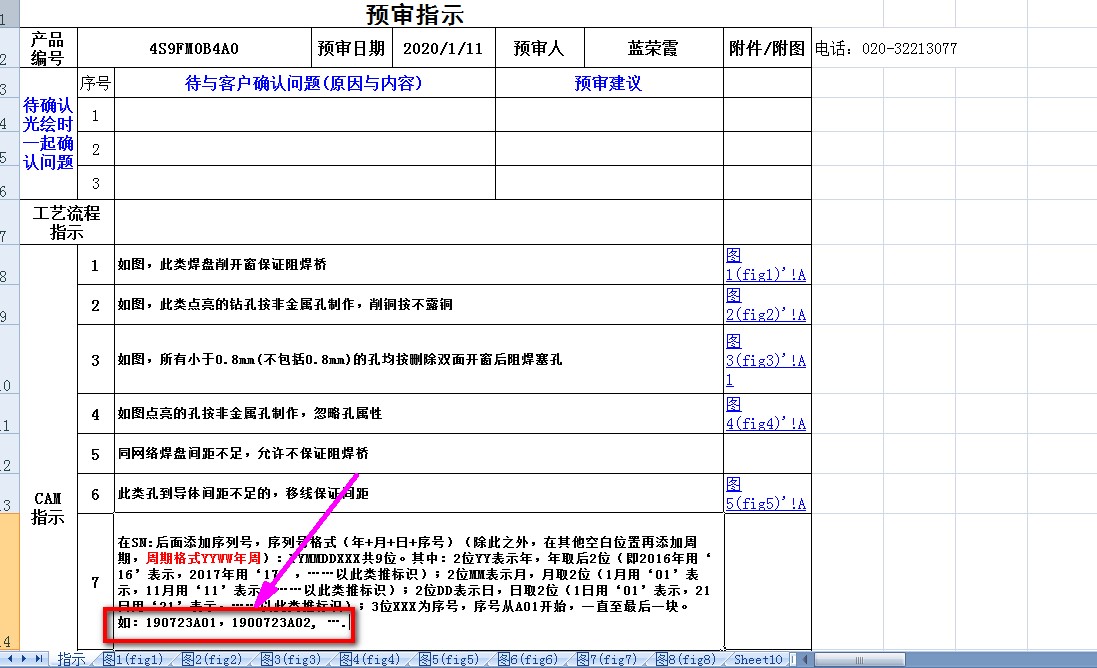Select CAM item 3 text about 0.8mm holes
This screenshot has height=668, width=1097.
tap(418, 360)
